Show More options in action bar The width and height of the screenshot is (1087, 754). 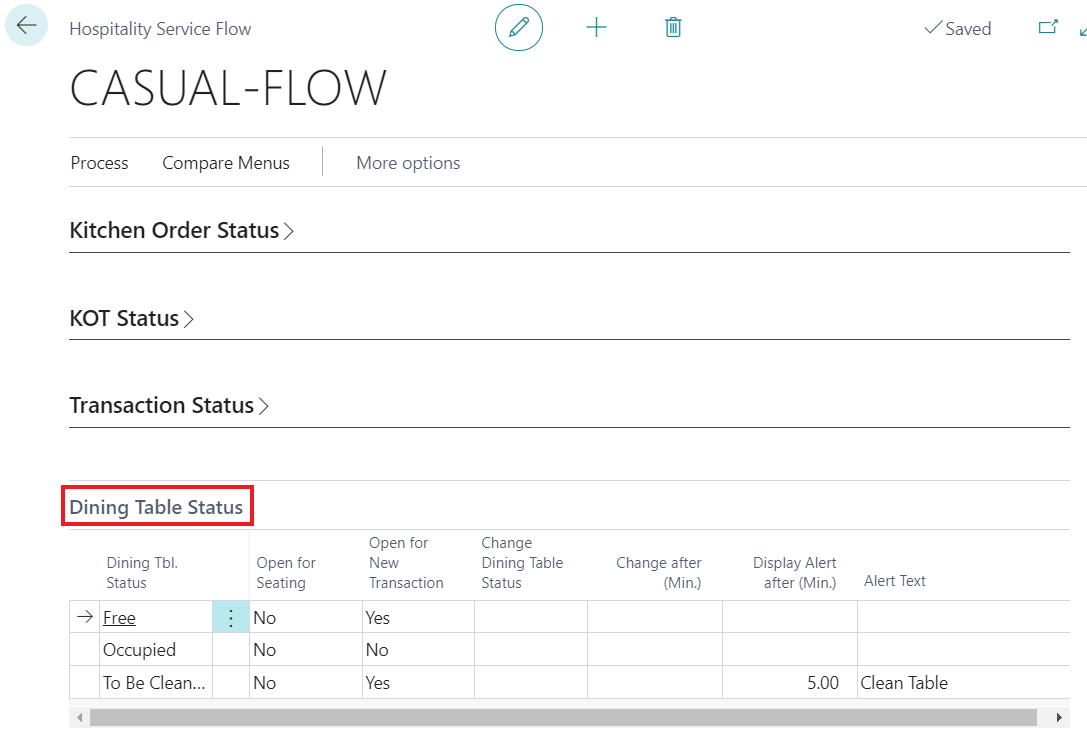pyautogui.click(x=408, y=163)
